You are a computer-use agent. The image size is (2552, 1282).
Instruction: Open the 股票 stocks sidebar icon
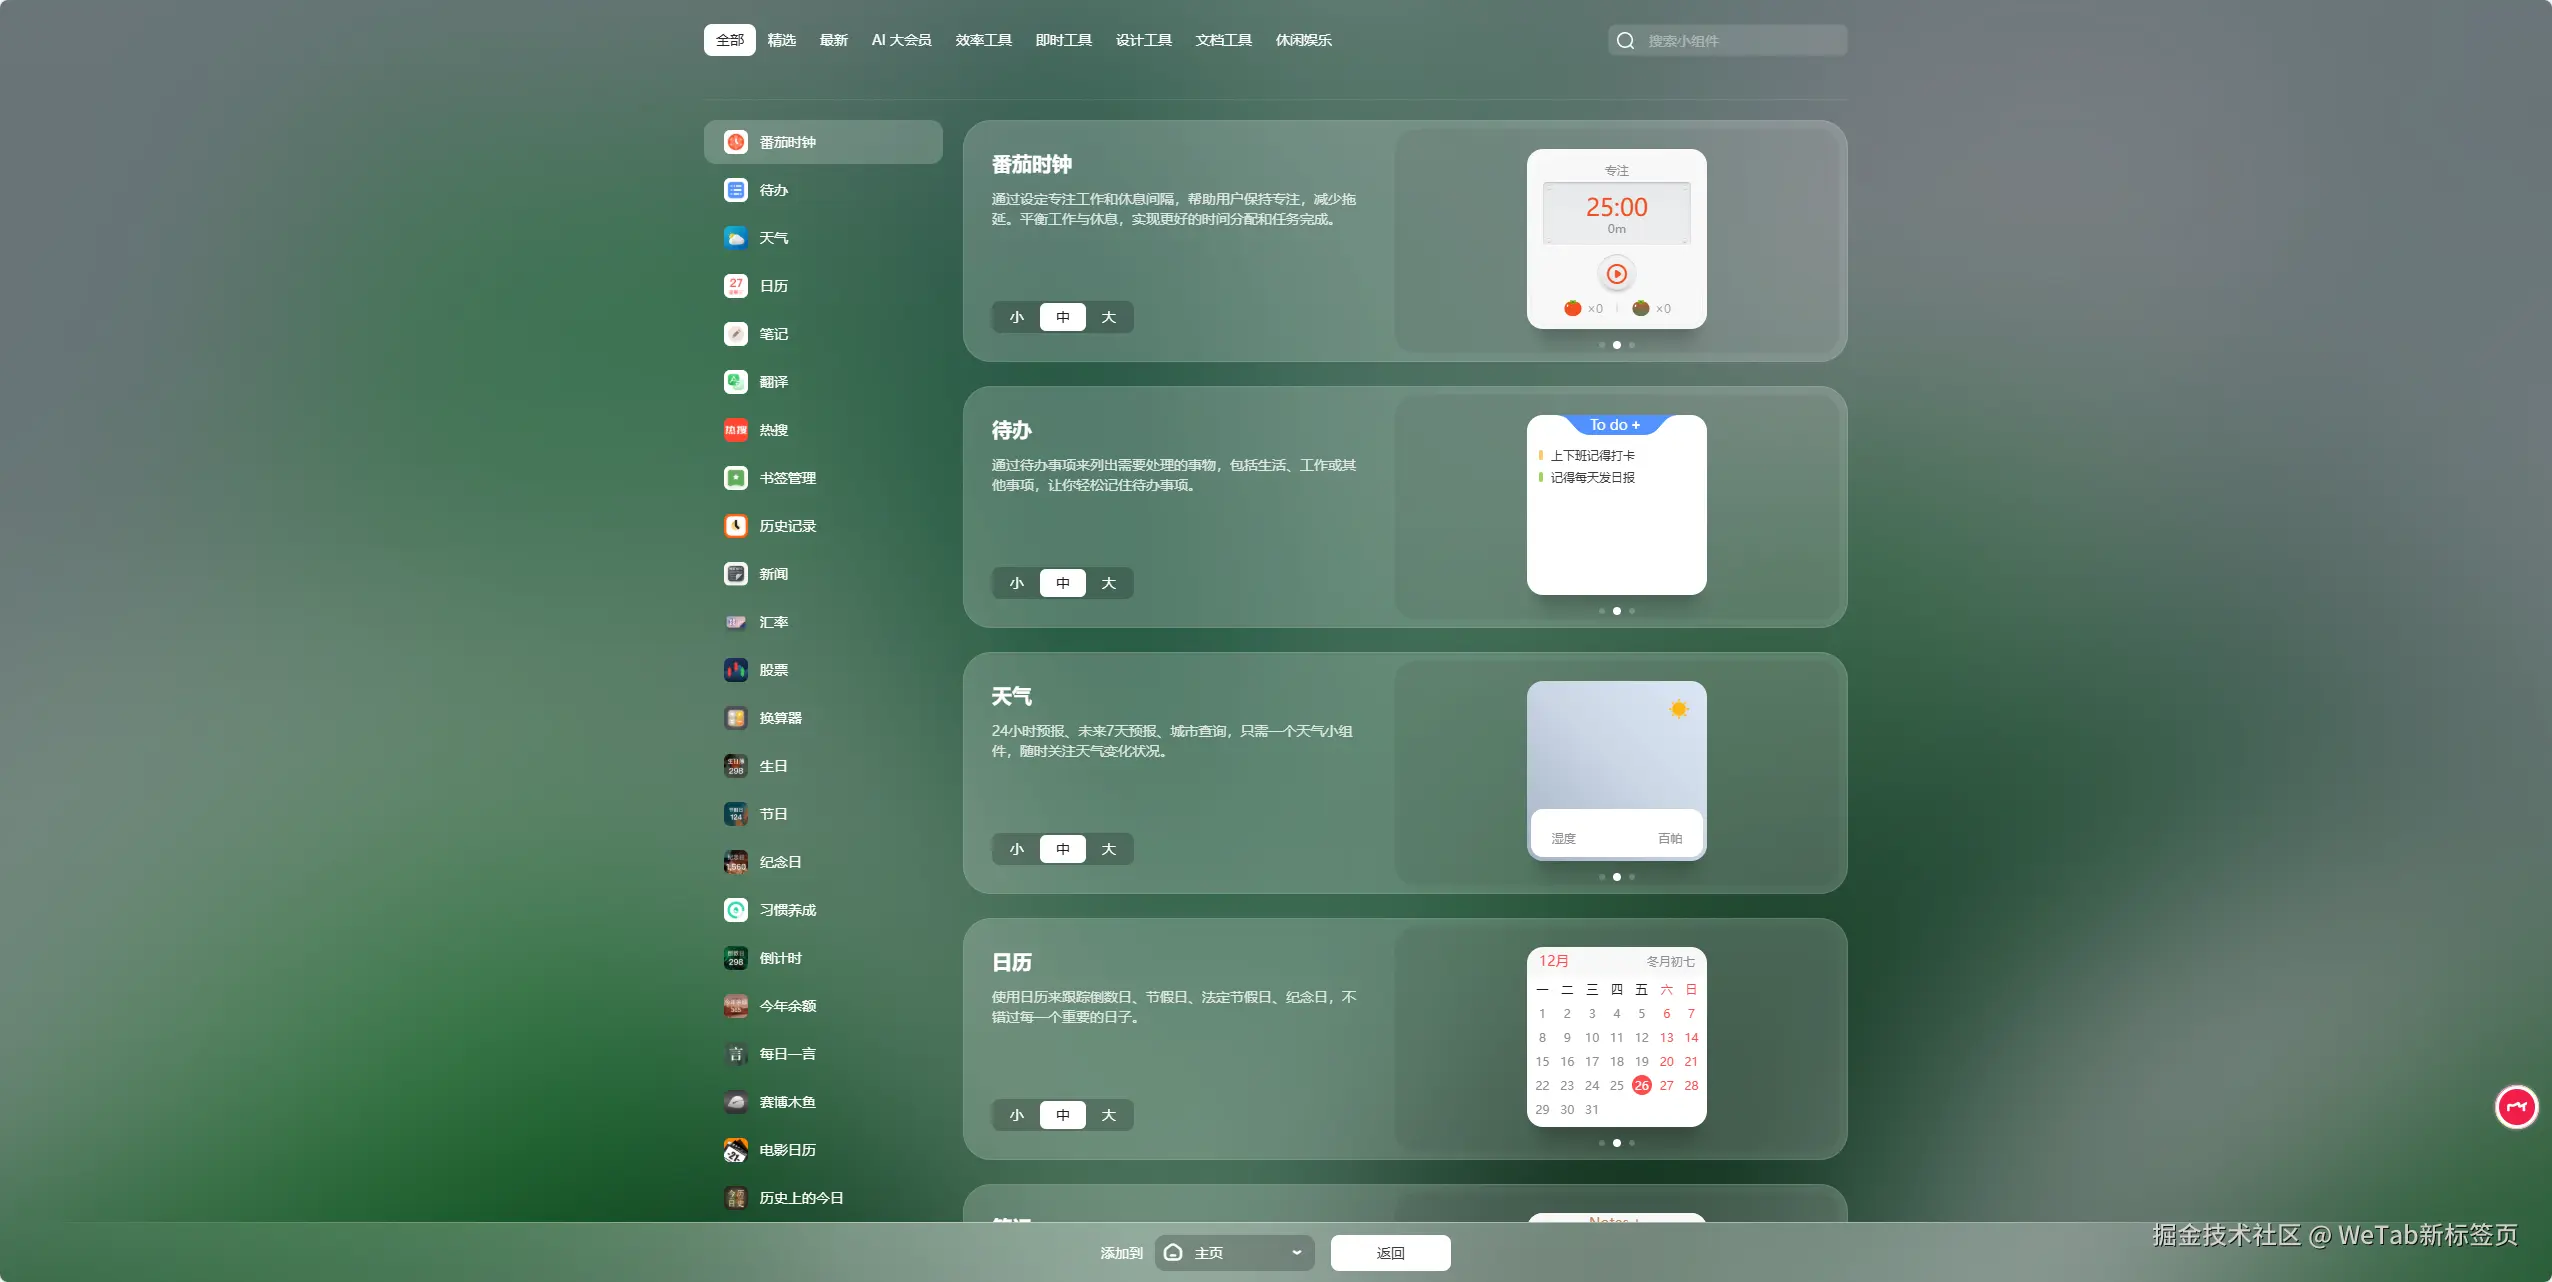pyautogui.click(x=736, y=670)
